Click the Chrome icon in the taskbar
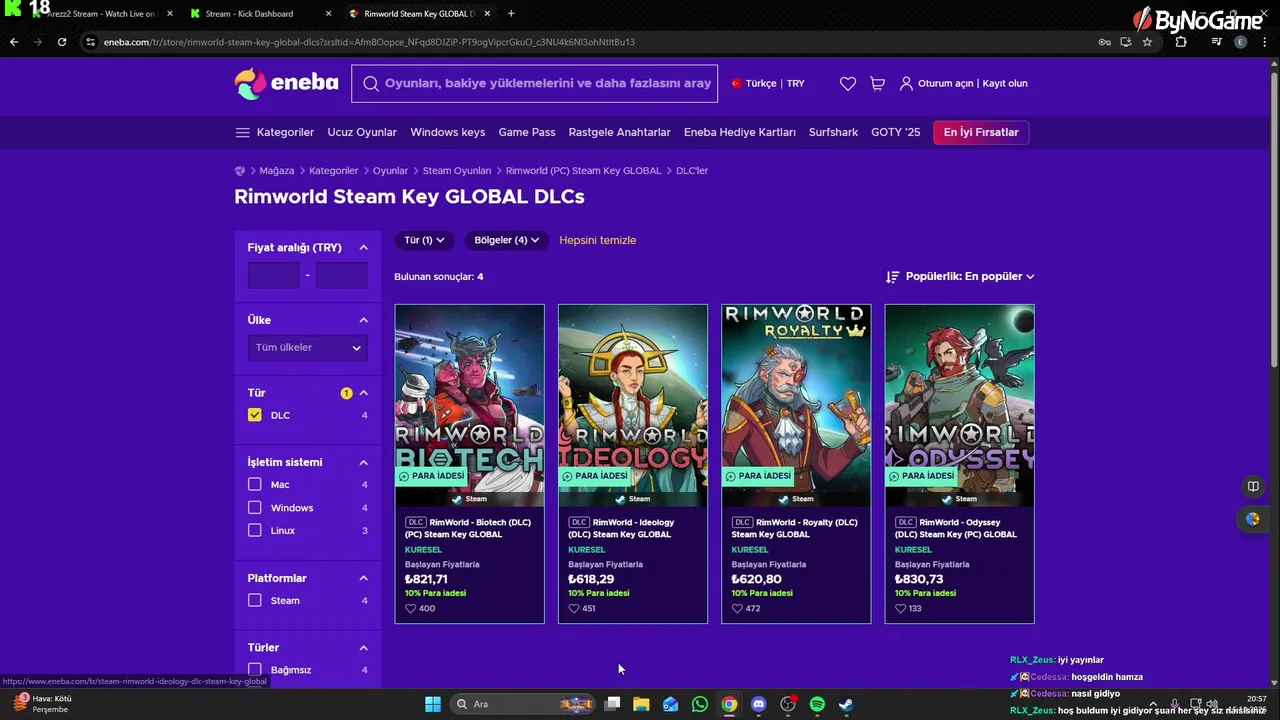The width and height of the screenshot is (1280, 720). click(729, 704)
